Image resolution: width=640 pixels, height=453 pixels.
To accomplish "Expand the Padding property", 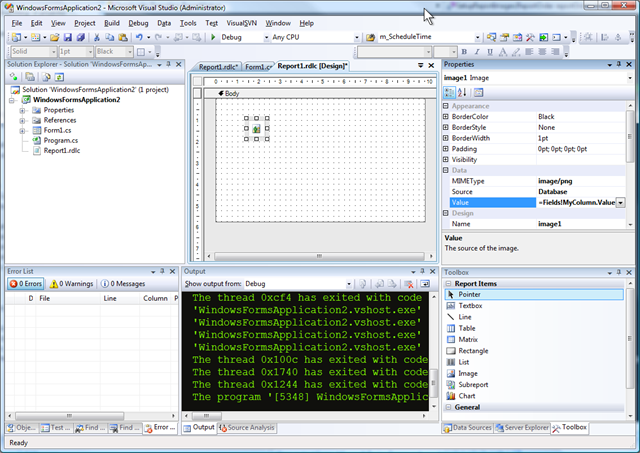I will [x=446, y=149].
